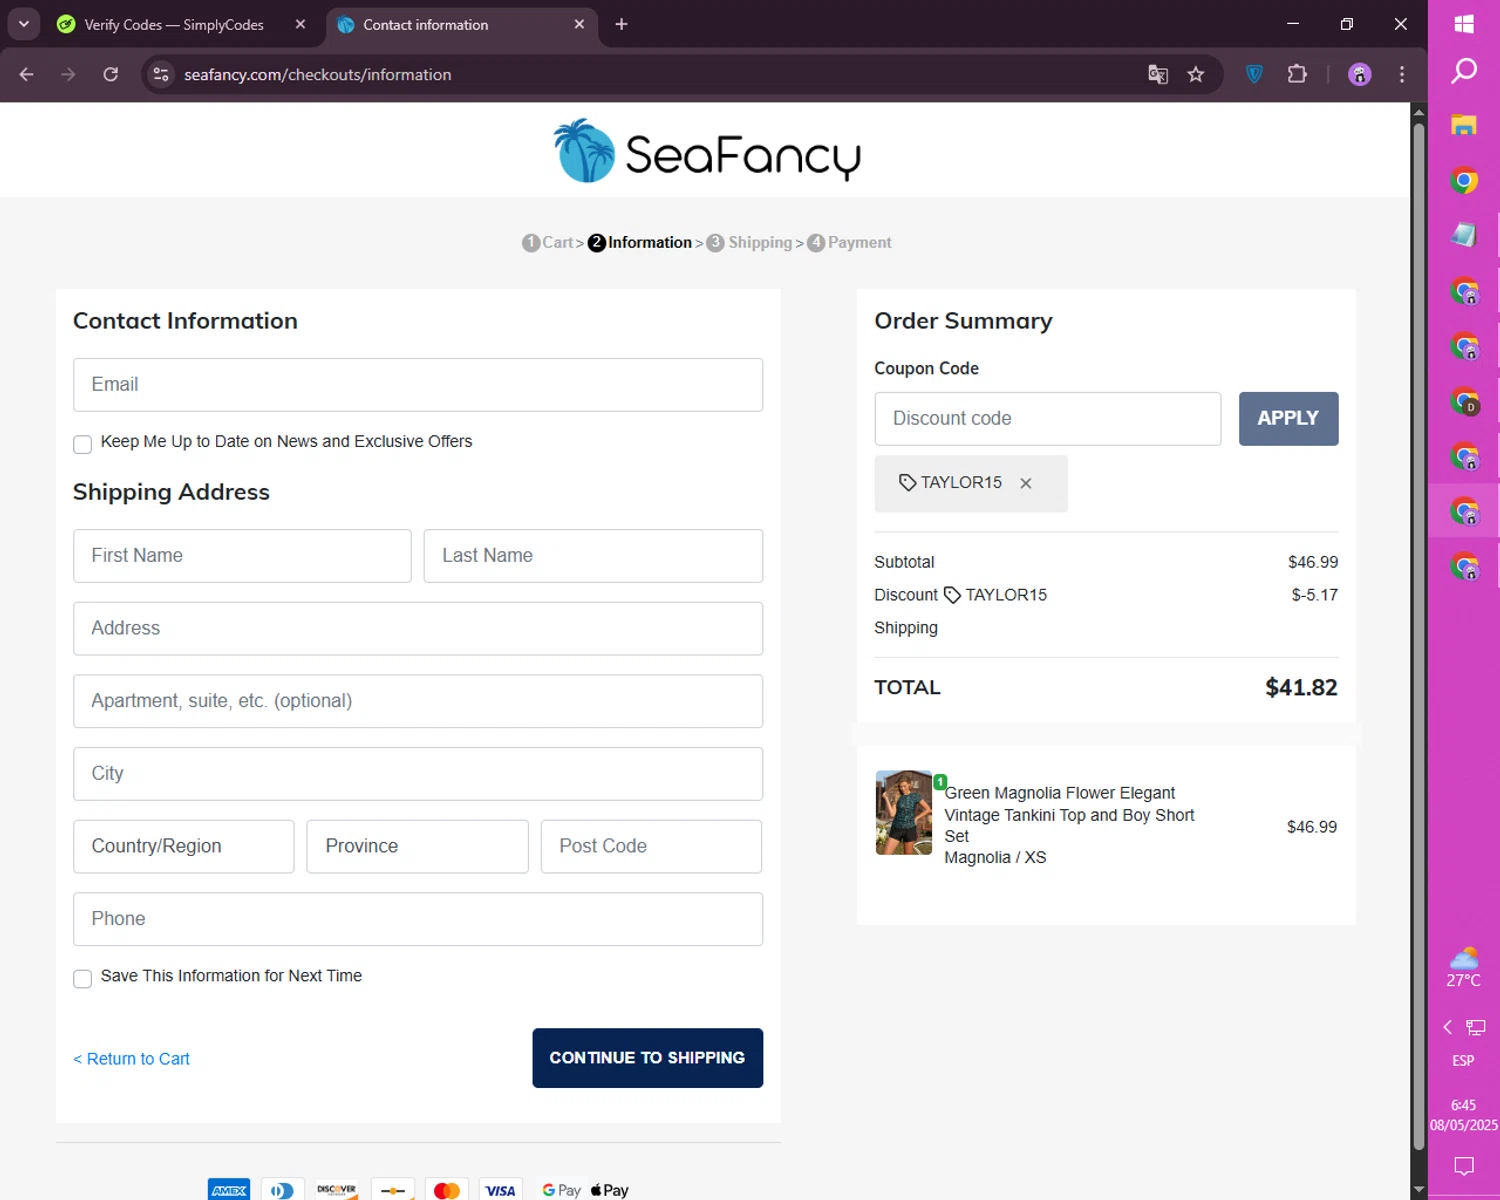Go back to the previous browser page
Screen dimensions: 1500x1200
tap(26, 74)
